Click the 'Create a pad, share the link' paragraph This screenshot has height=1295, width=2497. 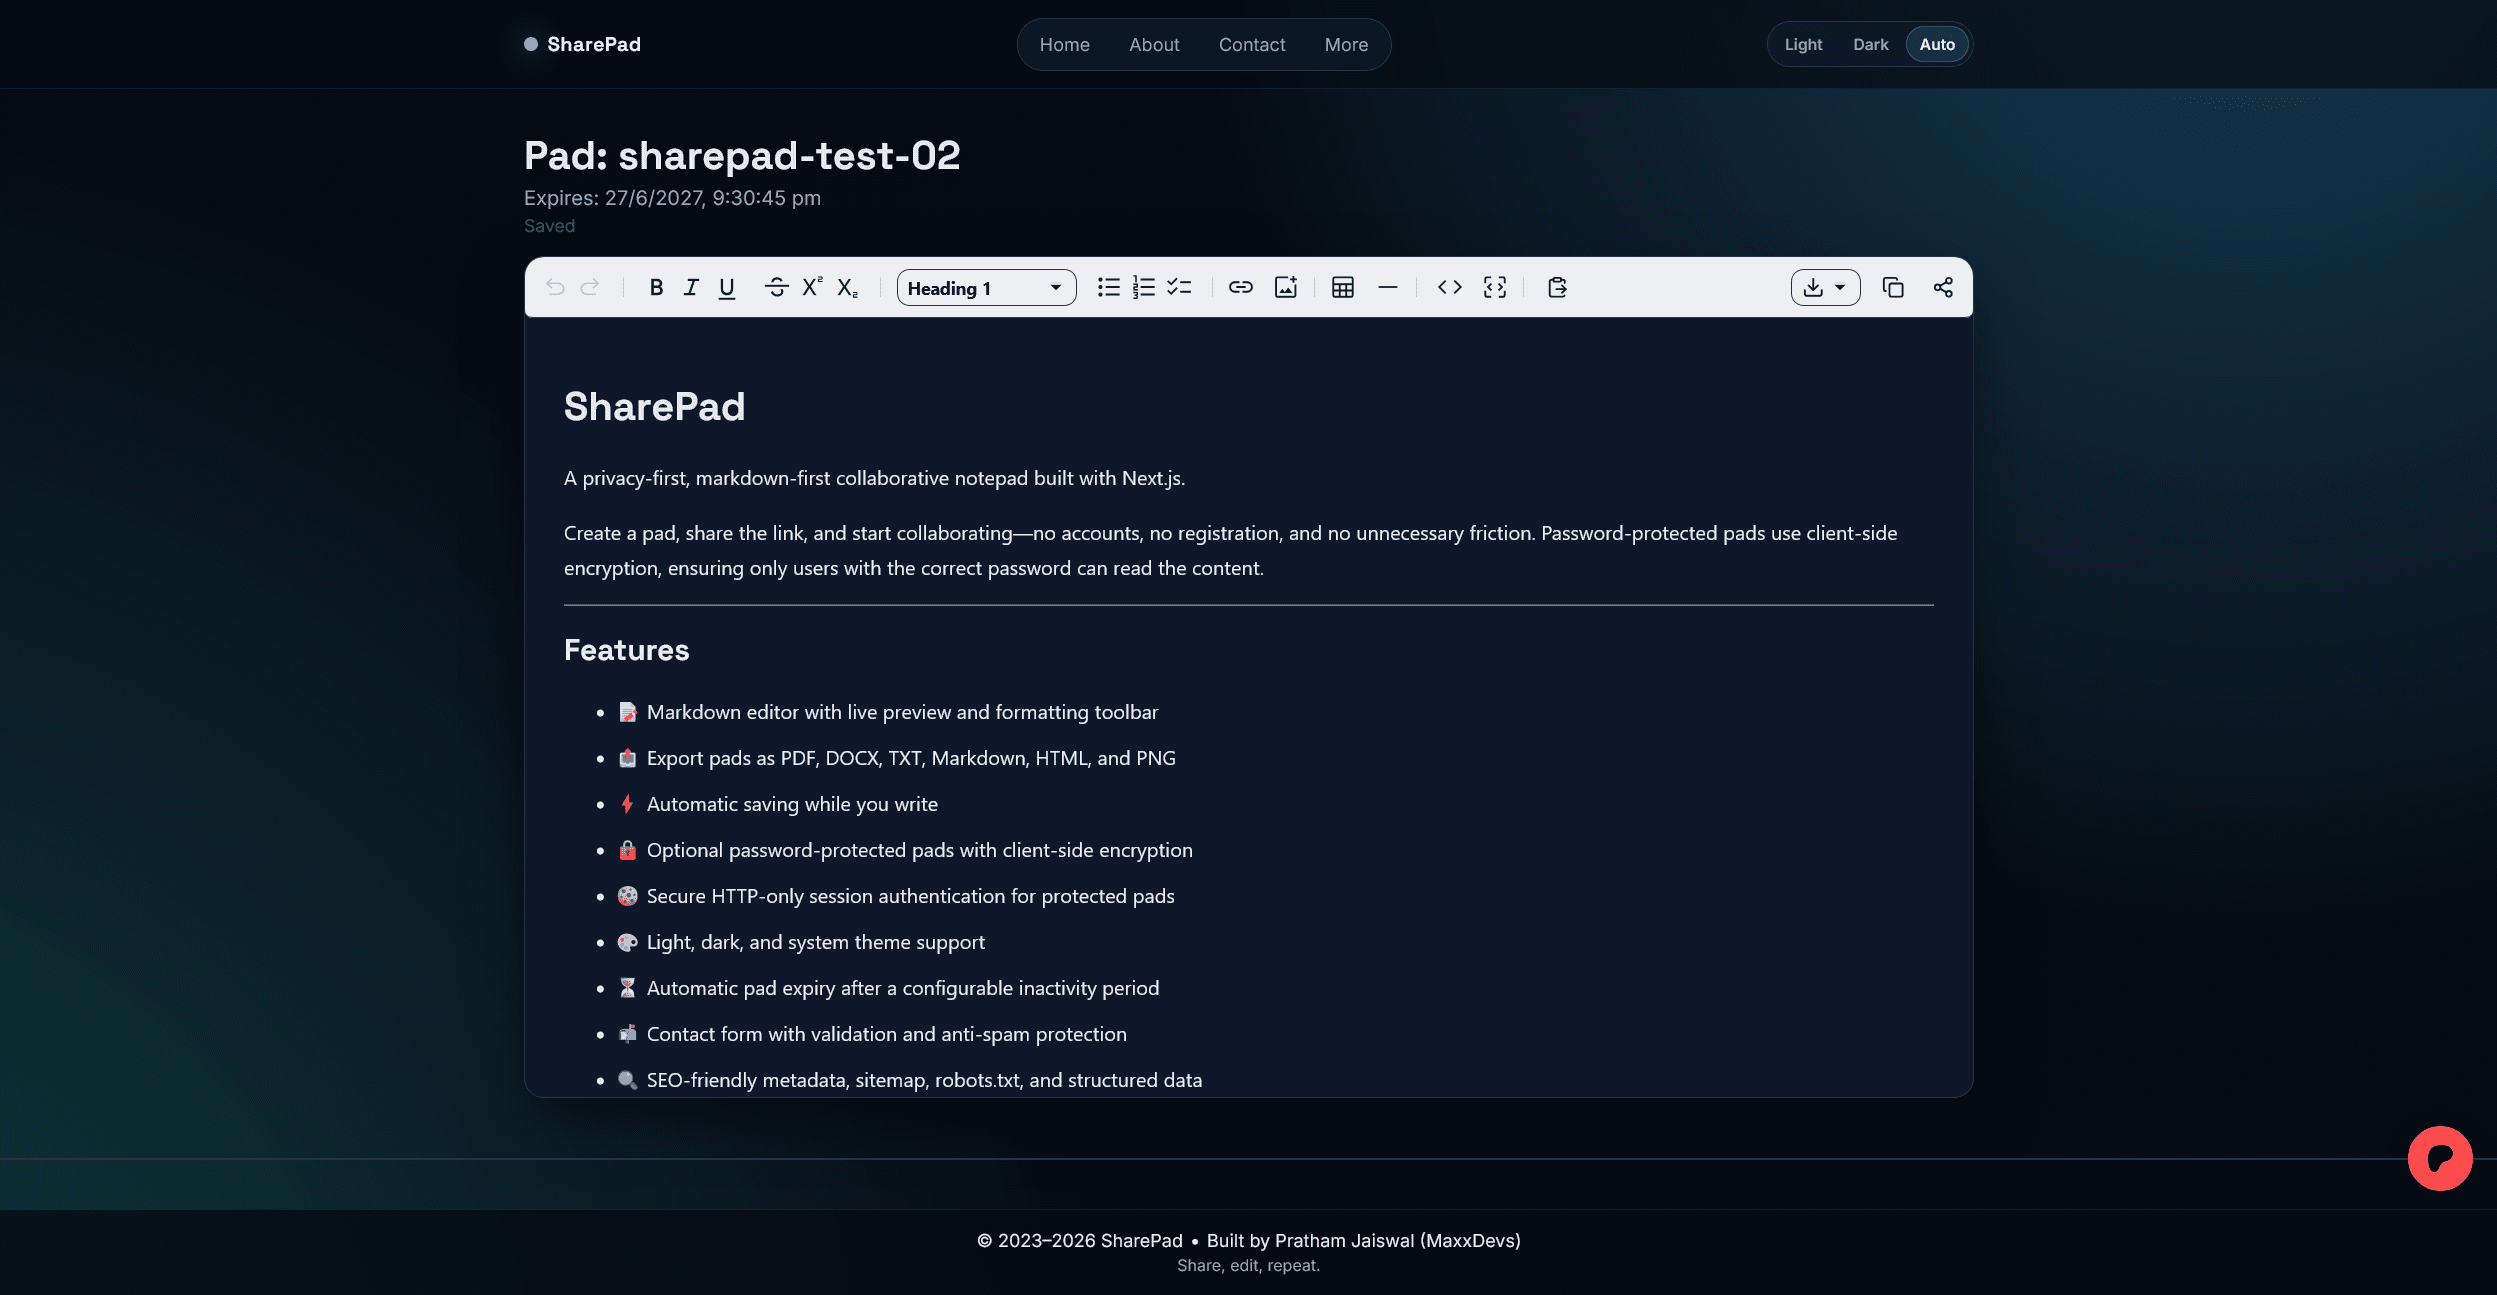[x=1230, y=551]
